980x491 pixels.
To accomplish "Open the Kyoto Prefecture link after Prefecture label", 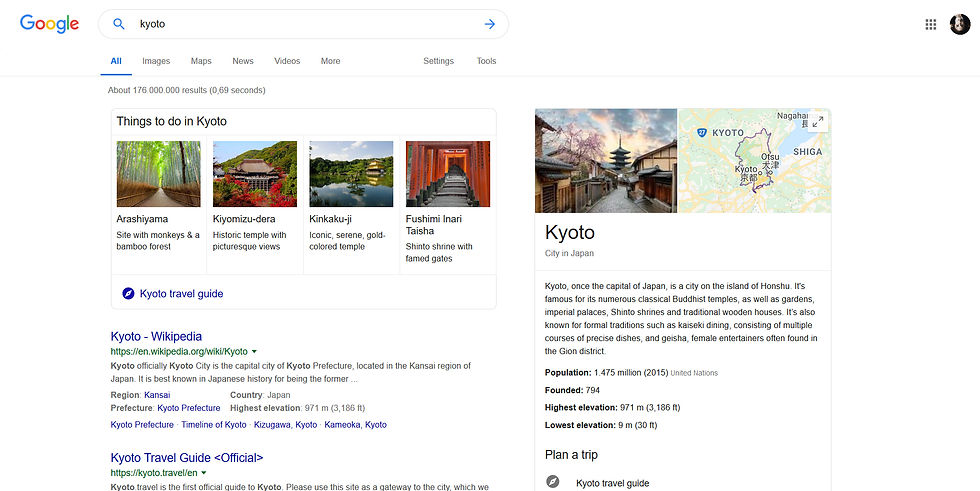I will point(189,408).
